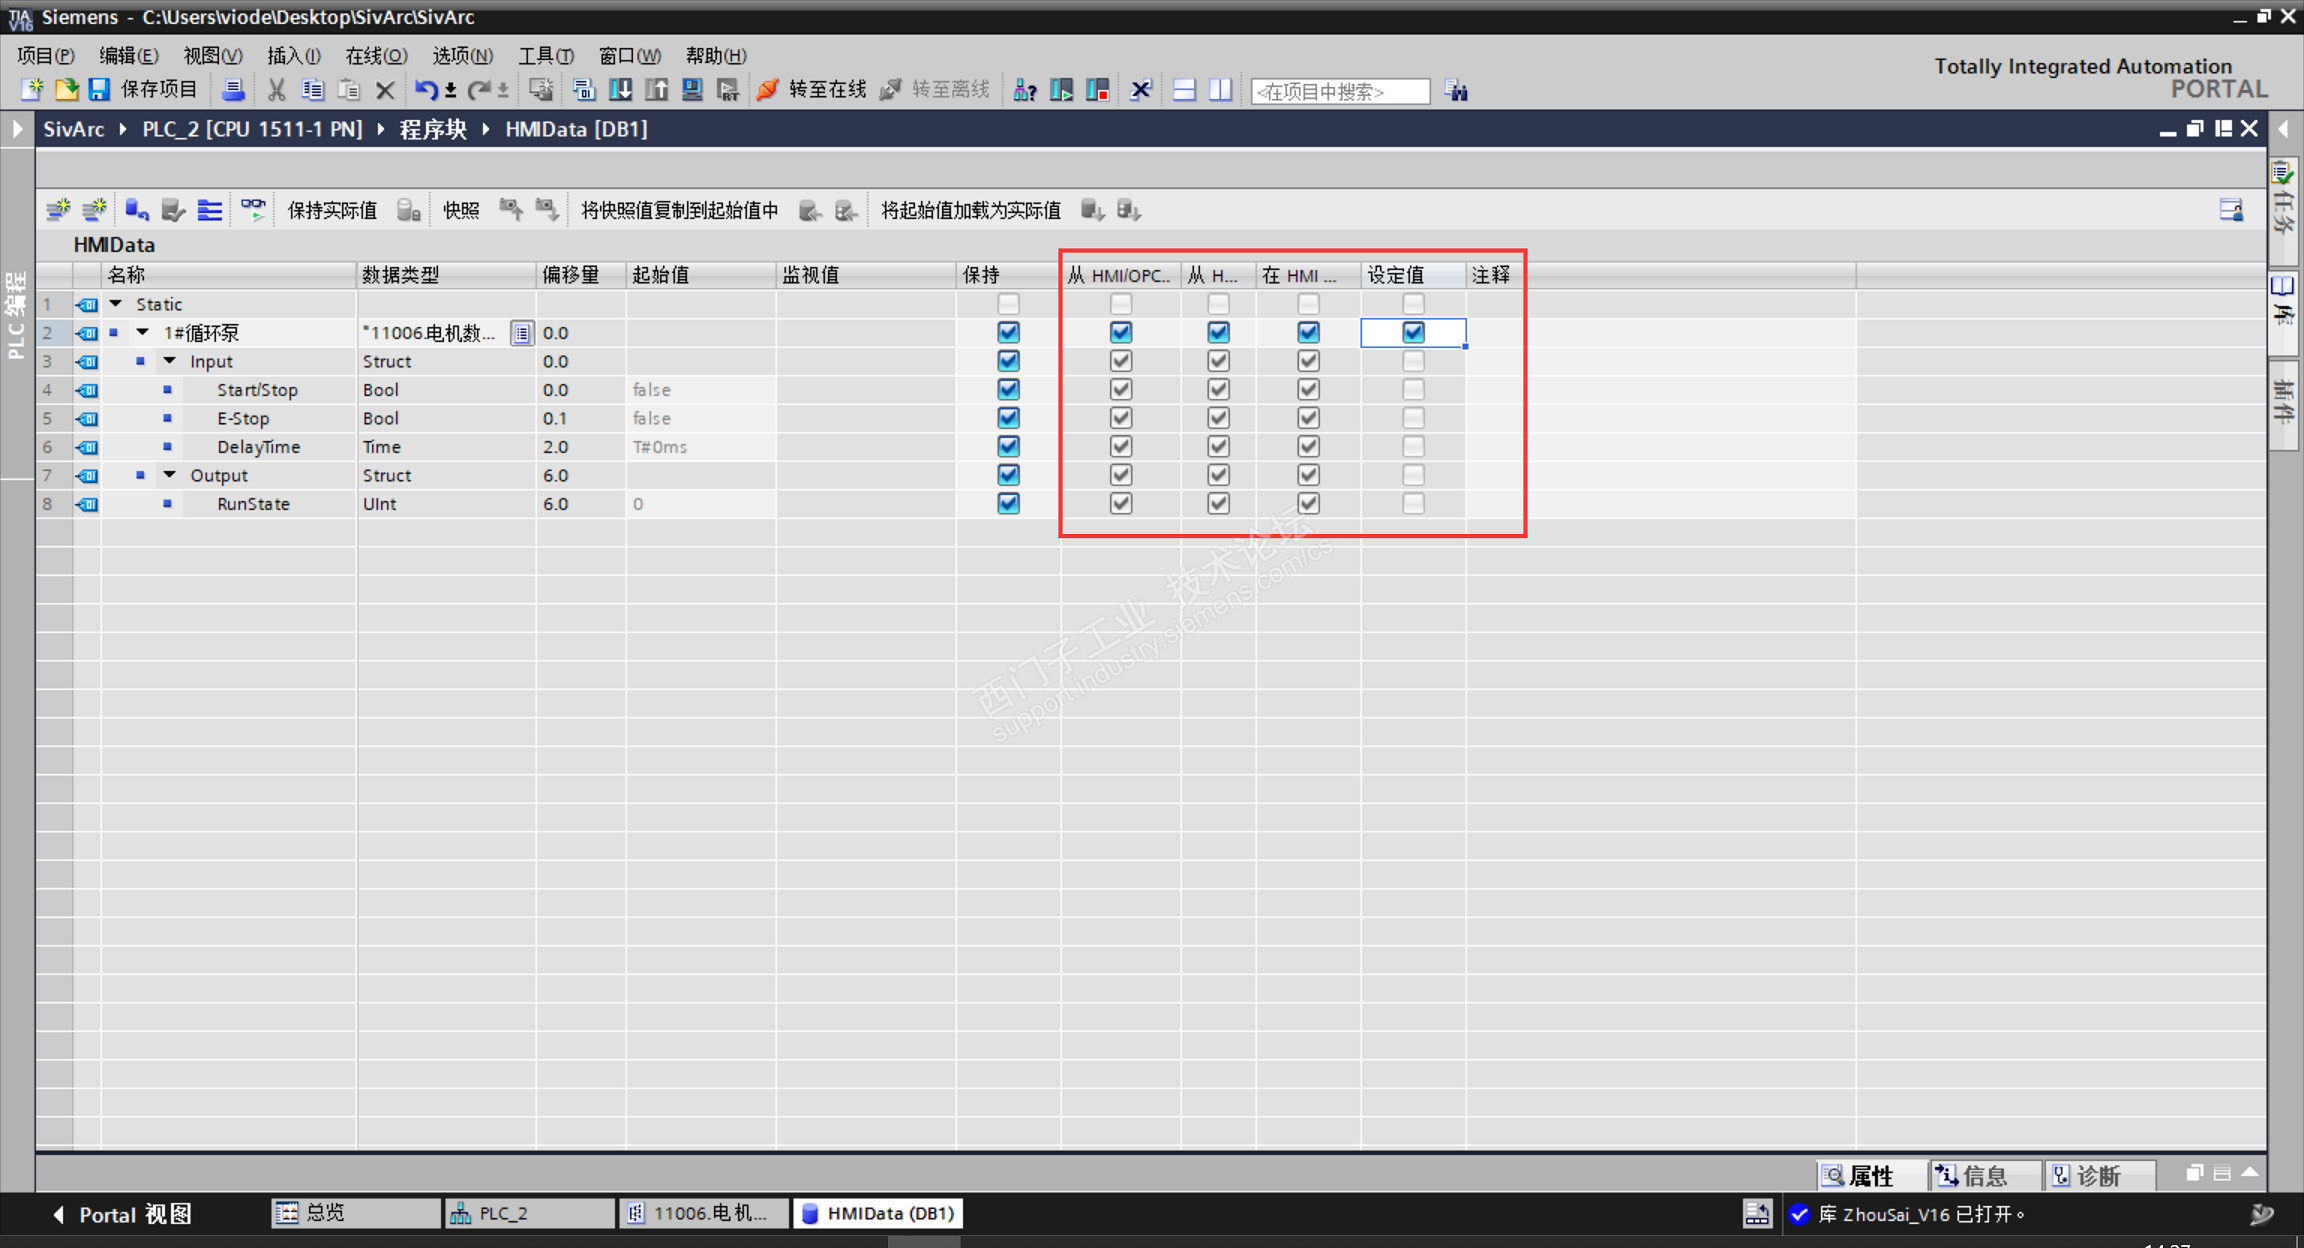
Task: Uncheck the 保持 checkbox for RunState row
Action: pyautogui.click(x=1008, y=504)
